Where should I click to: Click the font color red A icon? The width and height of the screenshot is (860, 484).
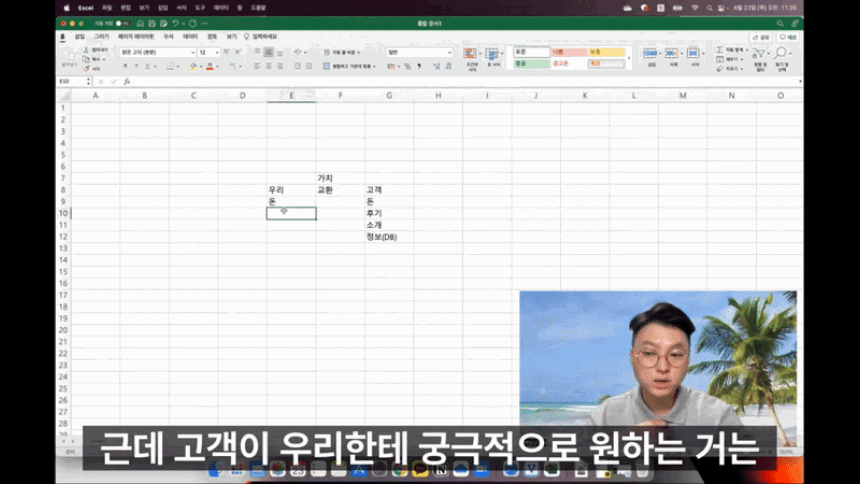click(x=209, y=67)
